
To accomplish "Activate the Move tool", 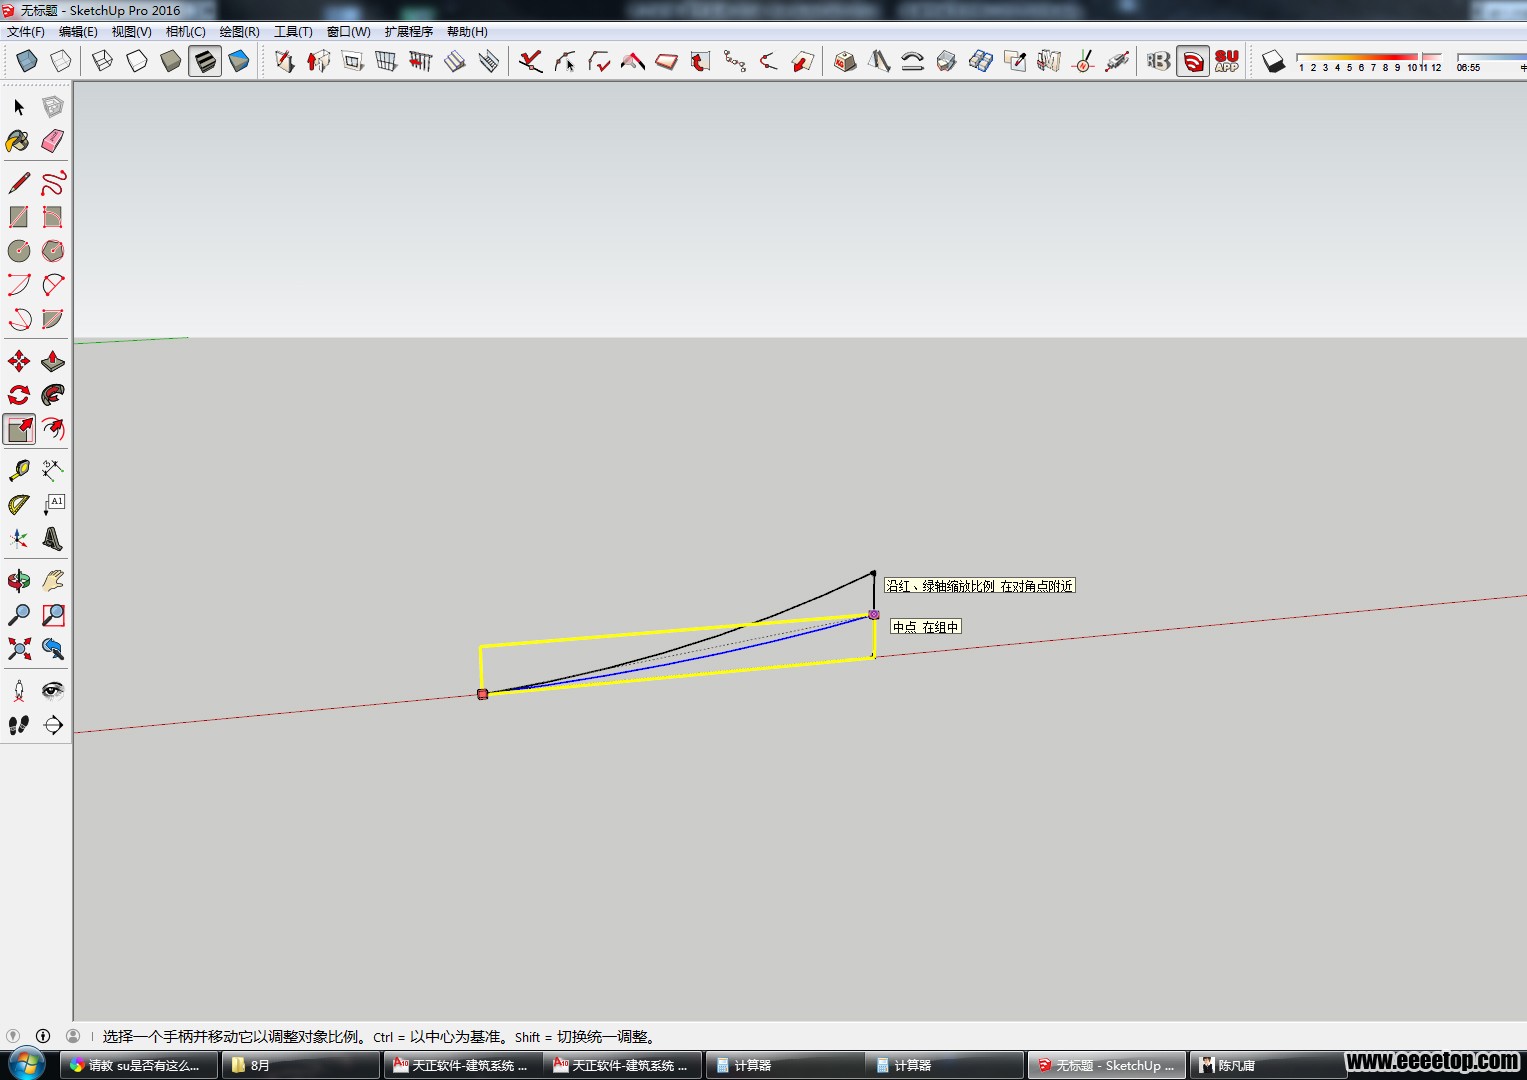I will pyautogui.click(x=19, y=361).
